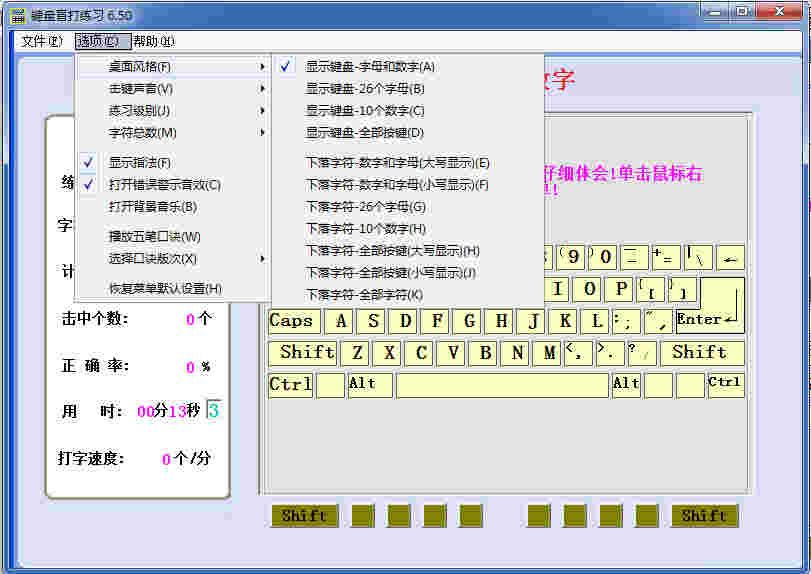Click the olive right Shift finger indicator
This screenshot has height=574, width=811.
point(704,516)
